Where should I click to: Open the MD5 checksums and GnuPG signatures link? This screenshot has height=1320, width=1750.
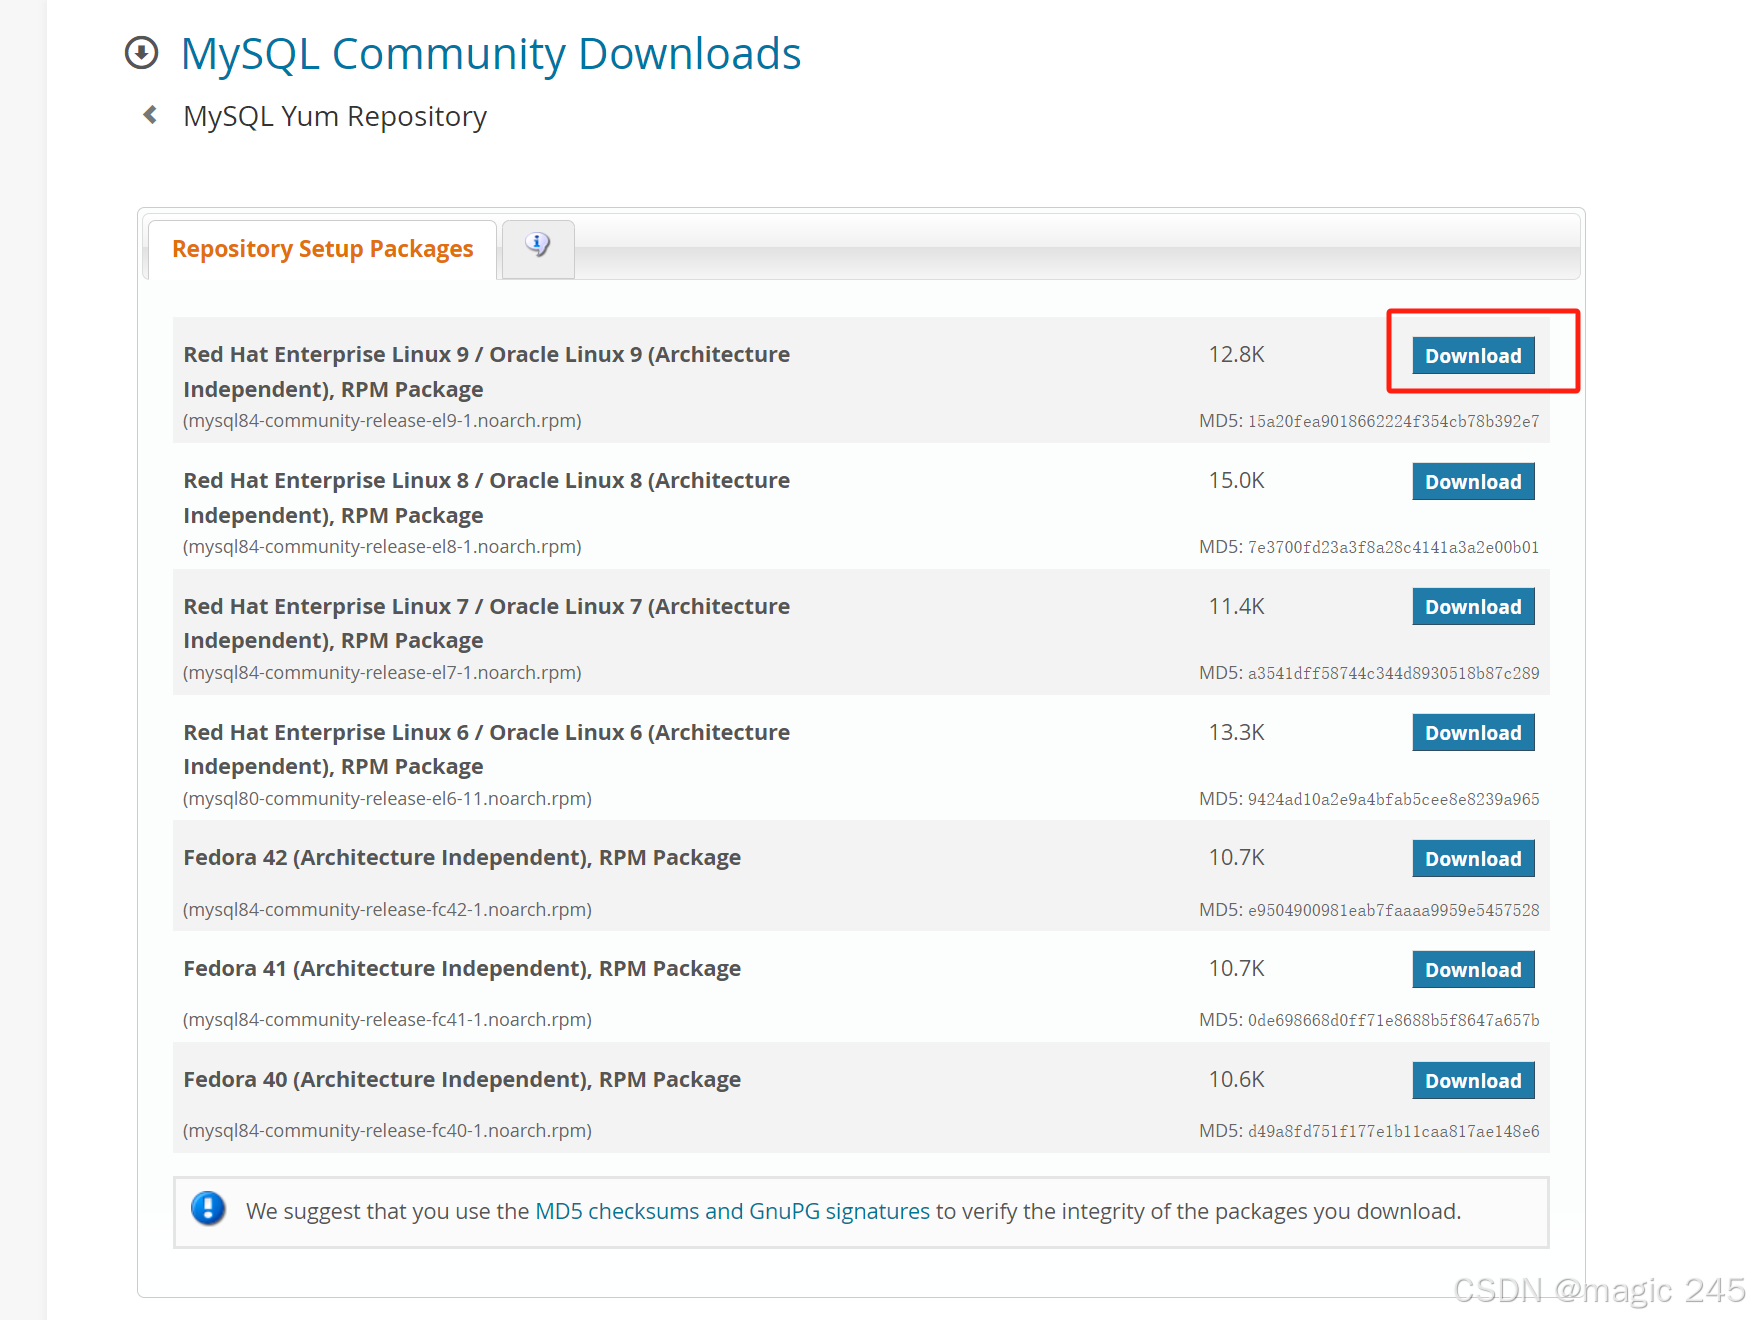click(732, 1211)
